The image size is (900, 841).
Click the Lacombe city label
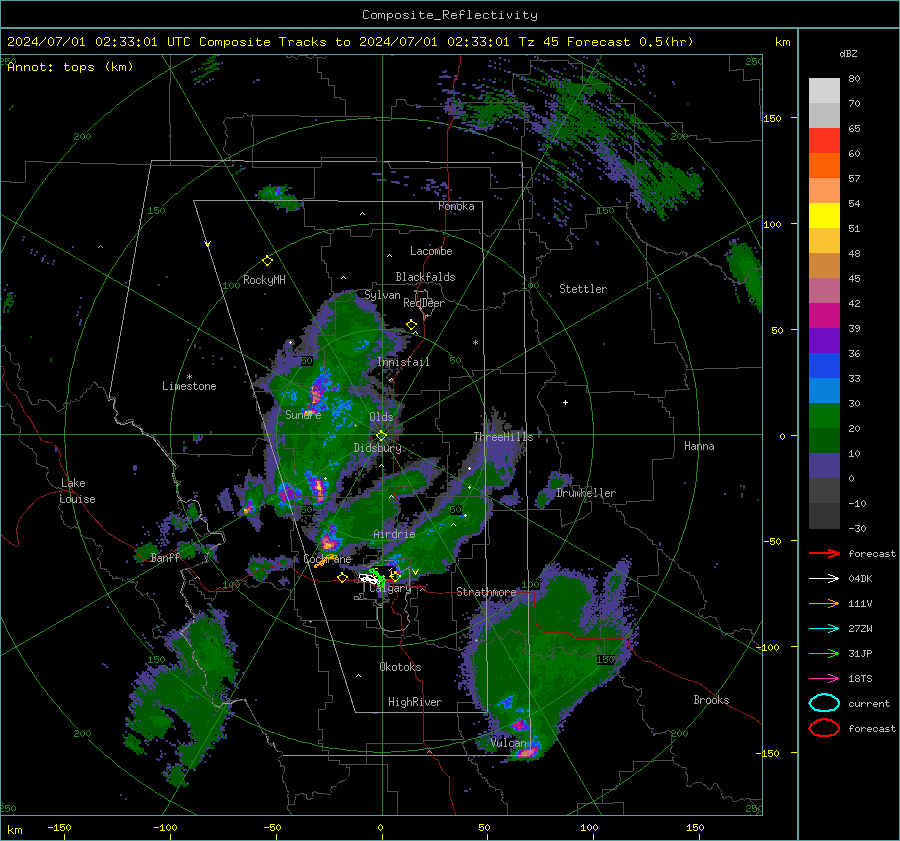pyautogui.click(x=431, y=251)
